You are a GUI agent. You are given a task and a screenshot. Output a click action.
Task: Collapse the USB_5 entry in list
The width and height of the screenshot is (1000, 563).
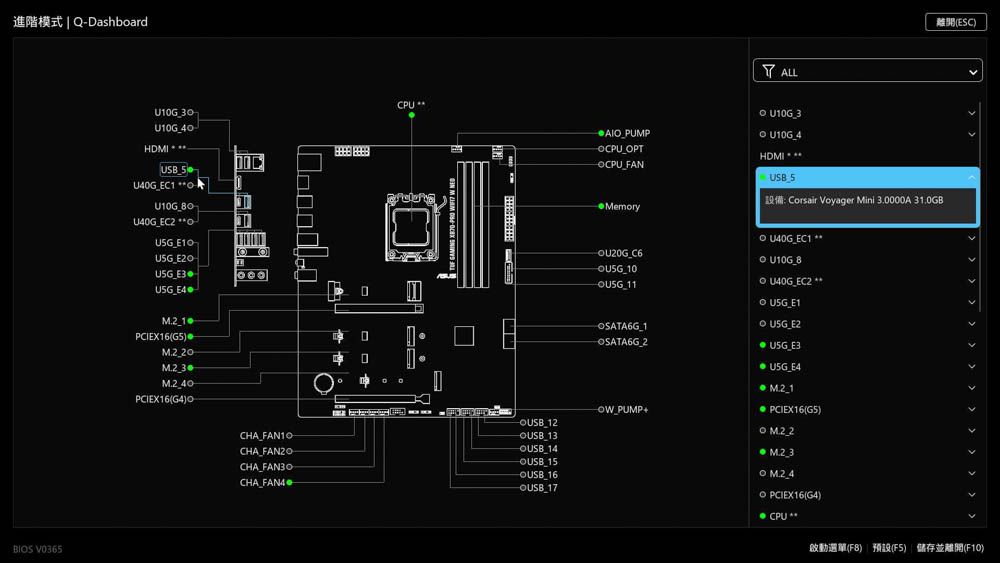(971, 178)
